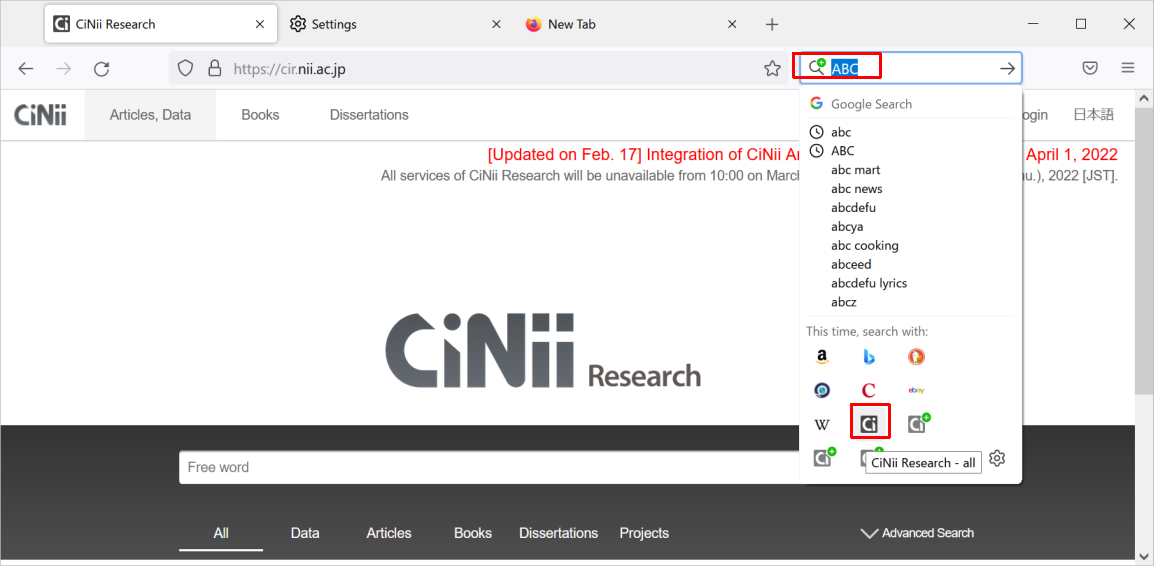Choose the uppercase 'ABC' history suggestion
Screen dimensions: 1154x566
(910, 151)
